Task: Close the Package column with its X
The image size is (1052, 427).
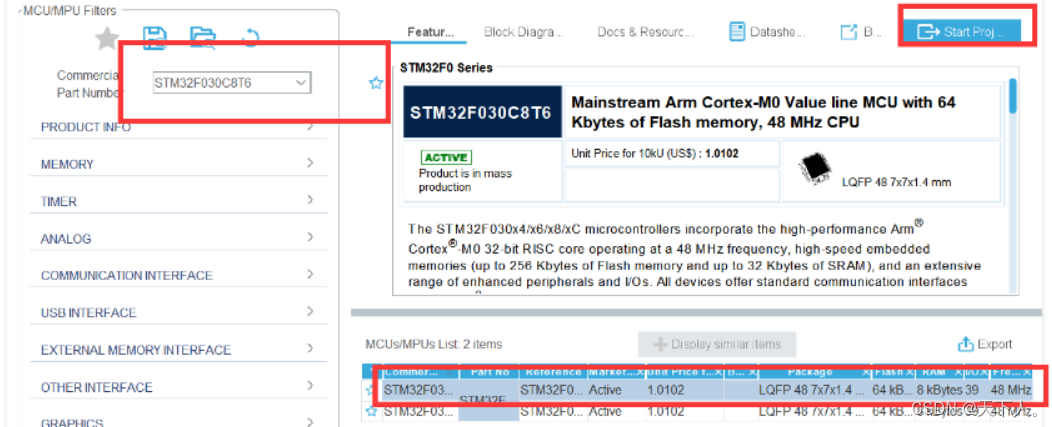Action: [x=865, y=372]
